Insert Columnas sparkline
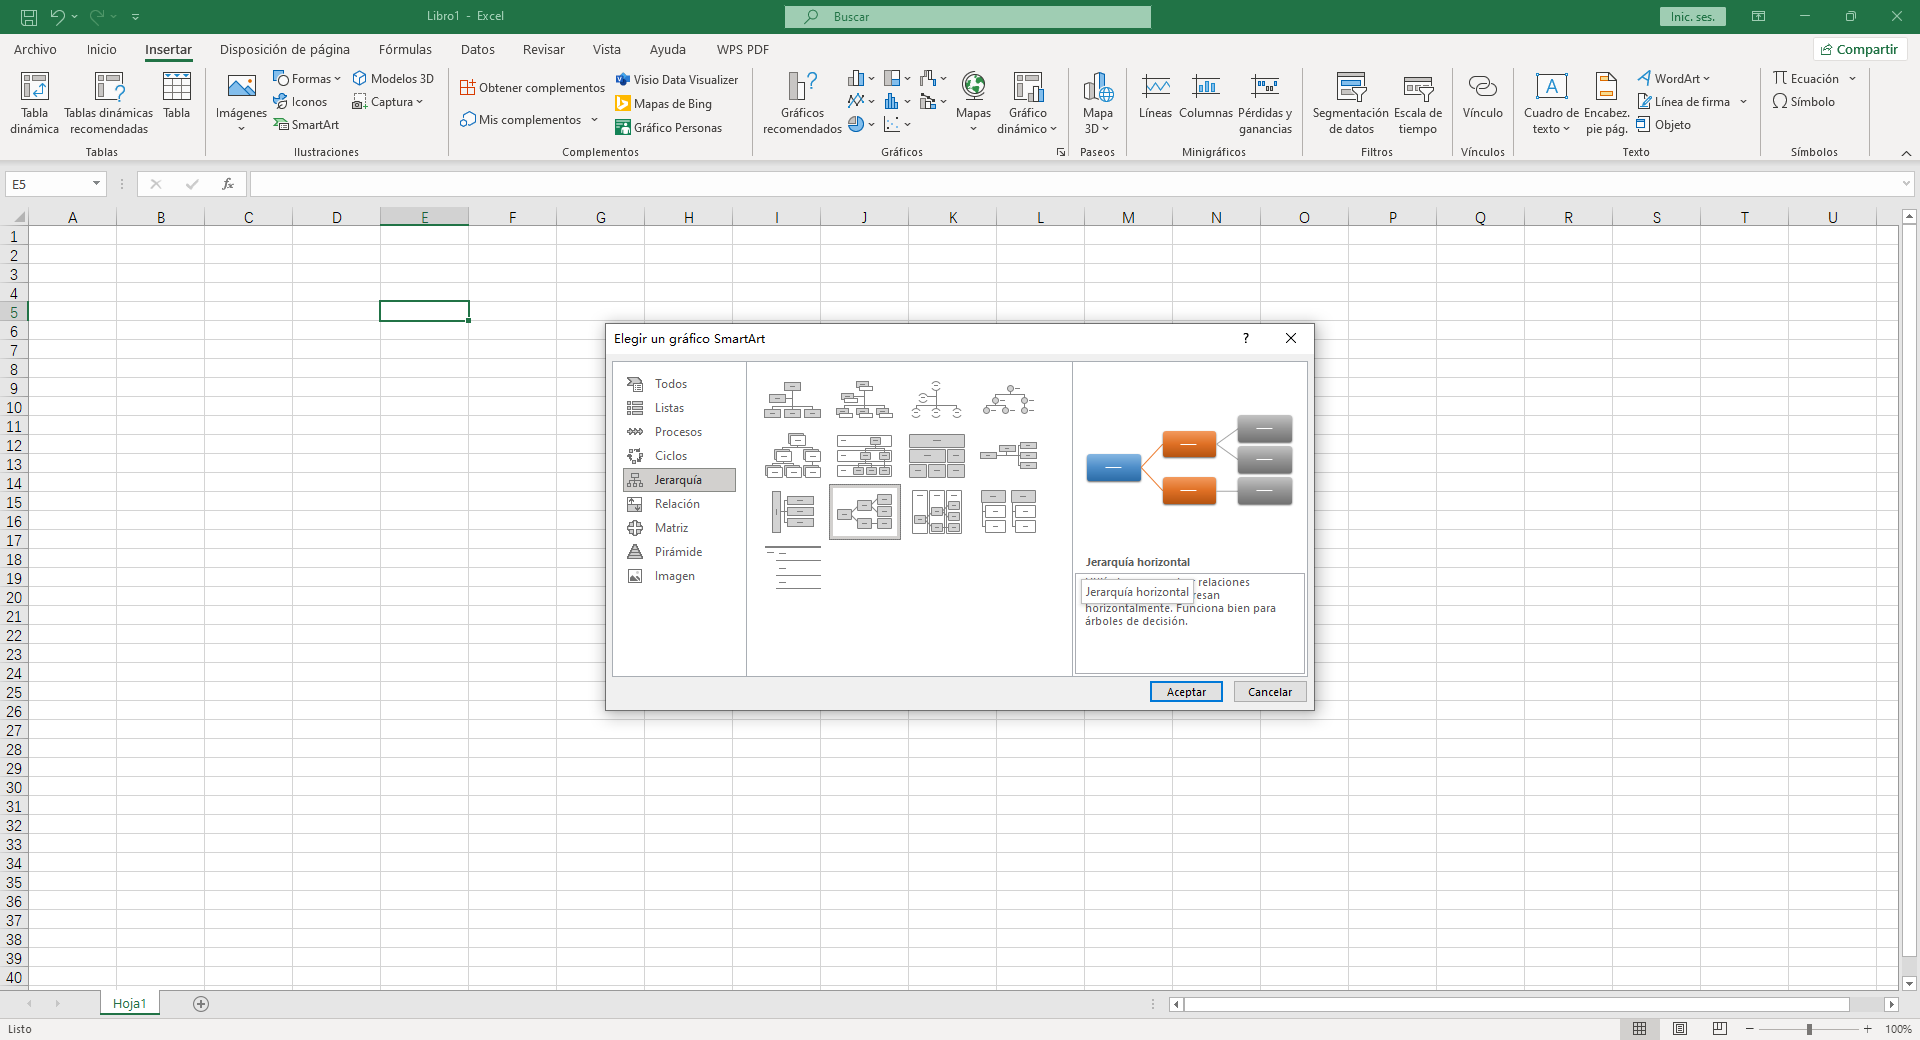 coord(1206,96)
